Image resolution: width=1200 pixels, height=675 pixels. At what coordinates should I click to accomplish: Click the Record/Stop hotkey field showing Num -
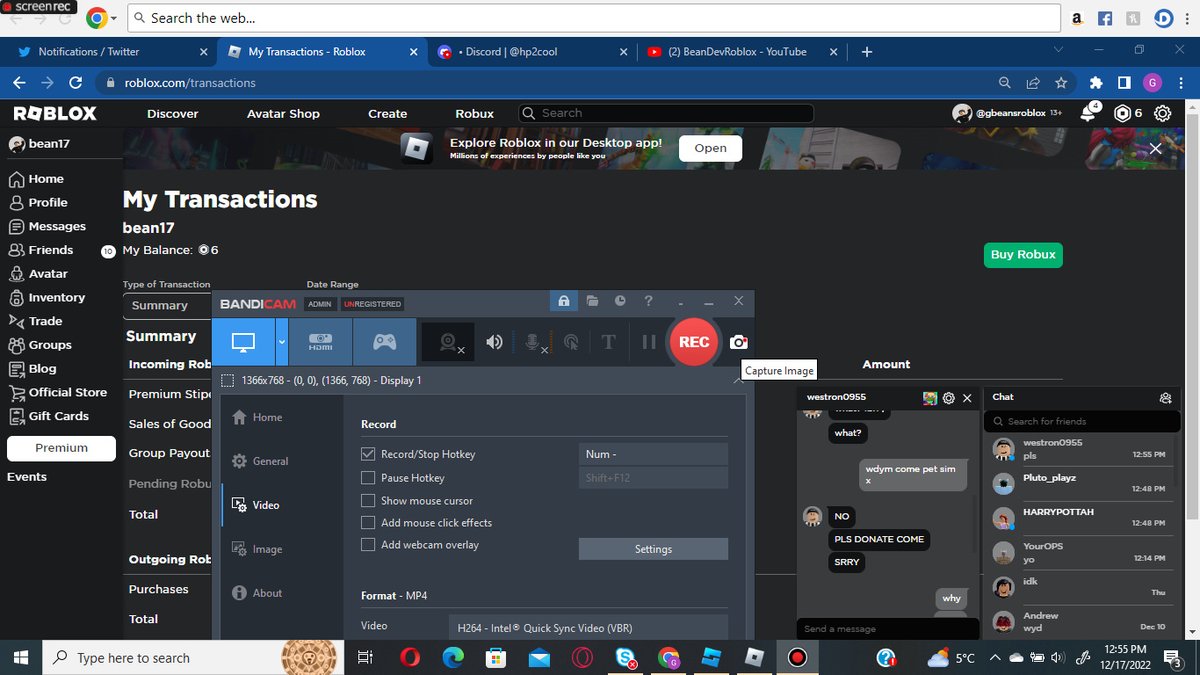tap(653, 454)
